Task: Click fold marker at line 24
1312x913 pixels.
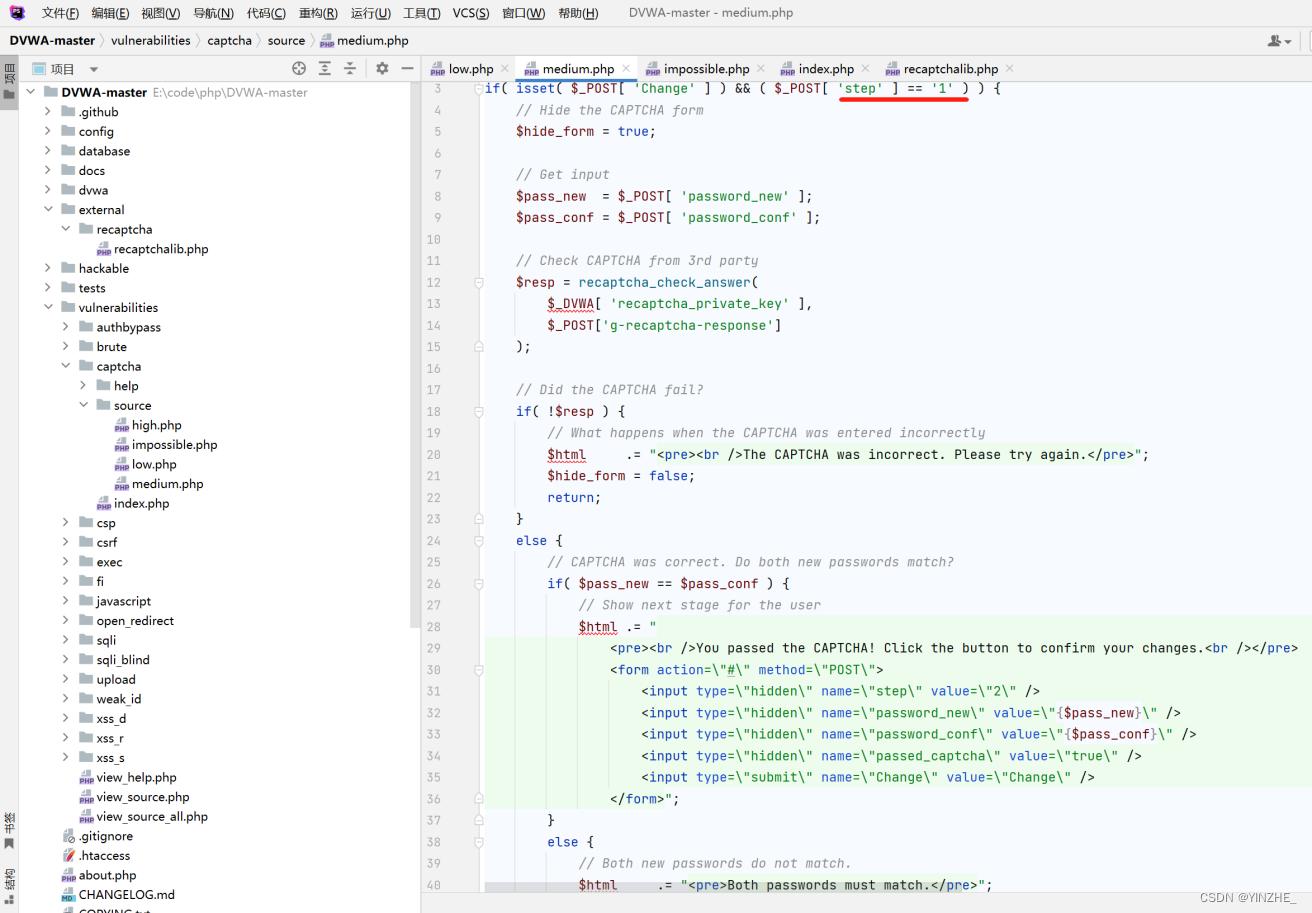Action: pos(479,541)
